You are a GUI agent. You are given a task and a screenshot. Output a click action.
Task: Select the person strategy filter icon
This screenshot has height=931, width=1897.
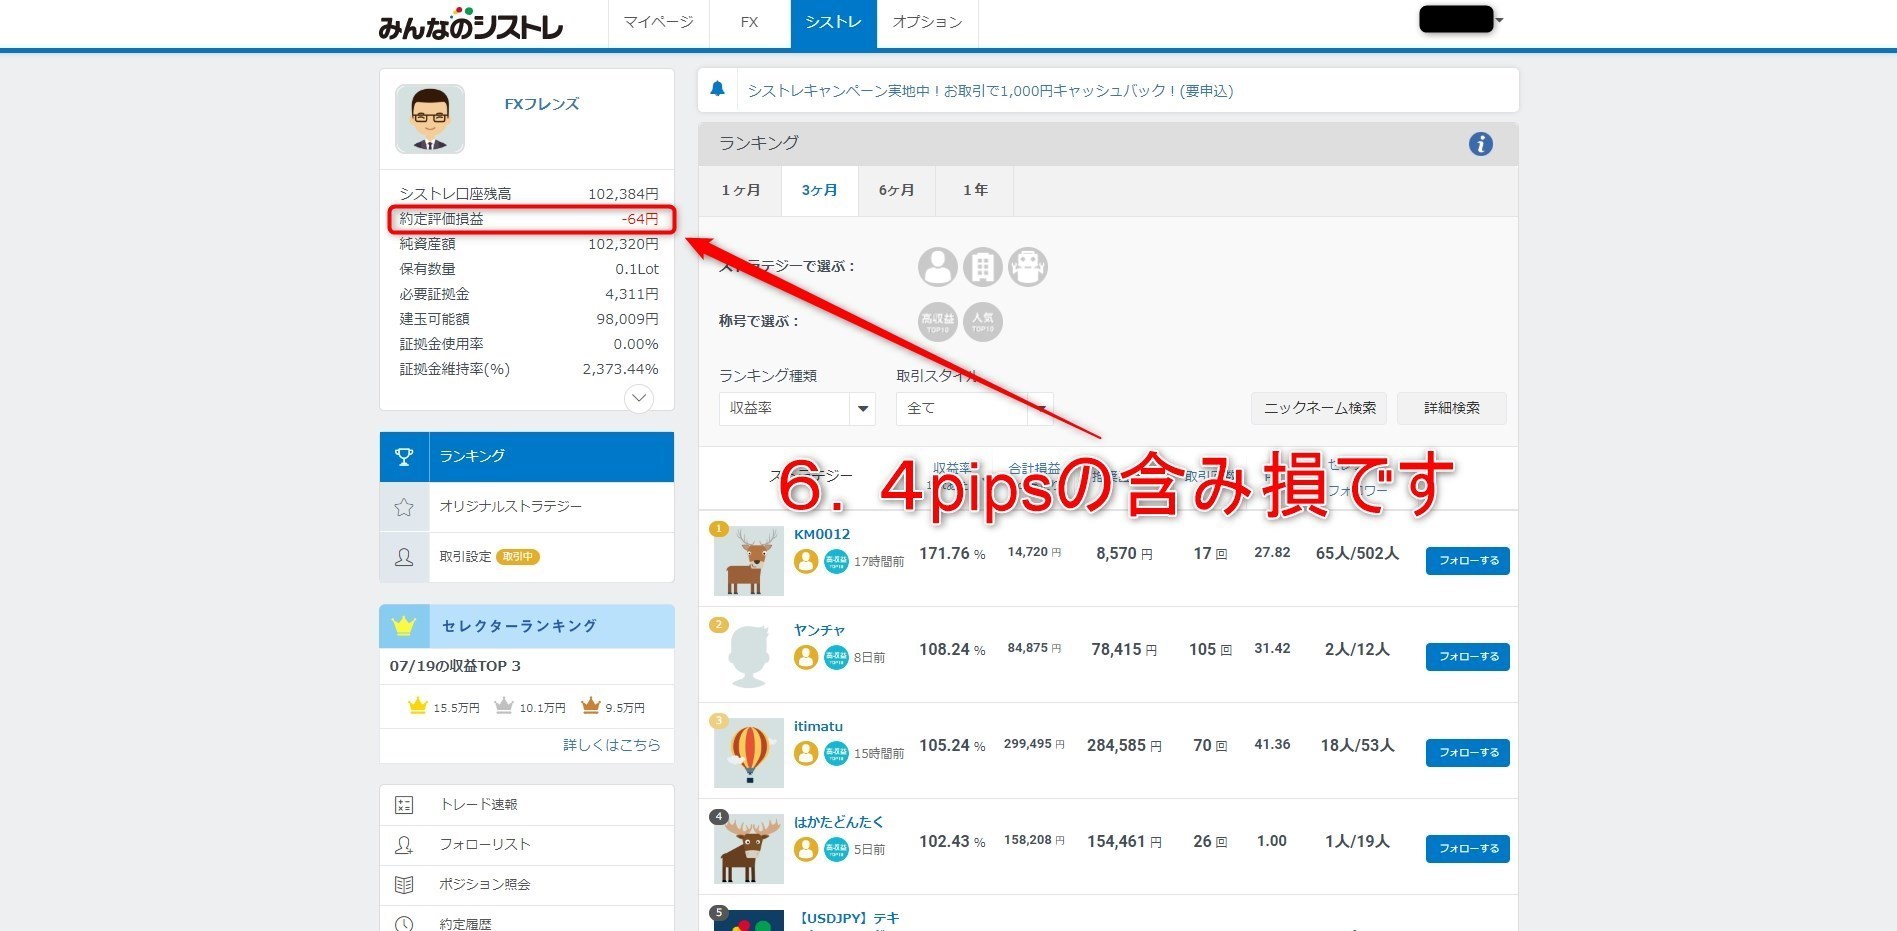[937, 267]
